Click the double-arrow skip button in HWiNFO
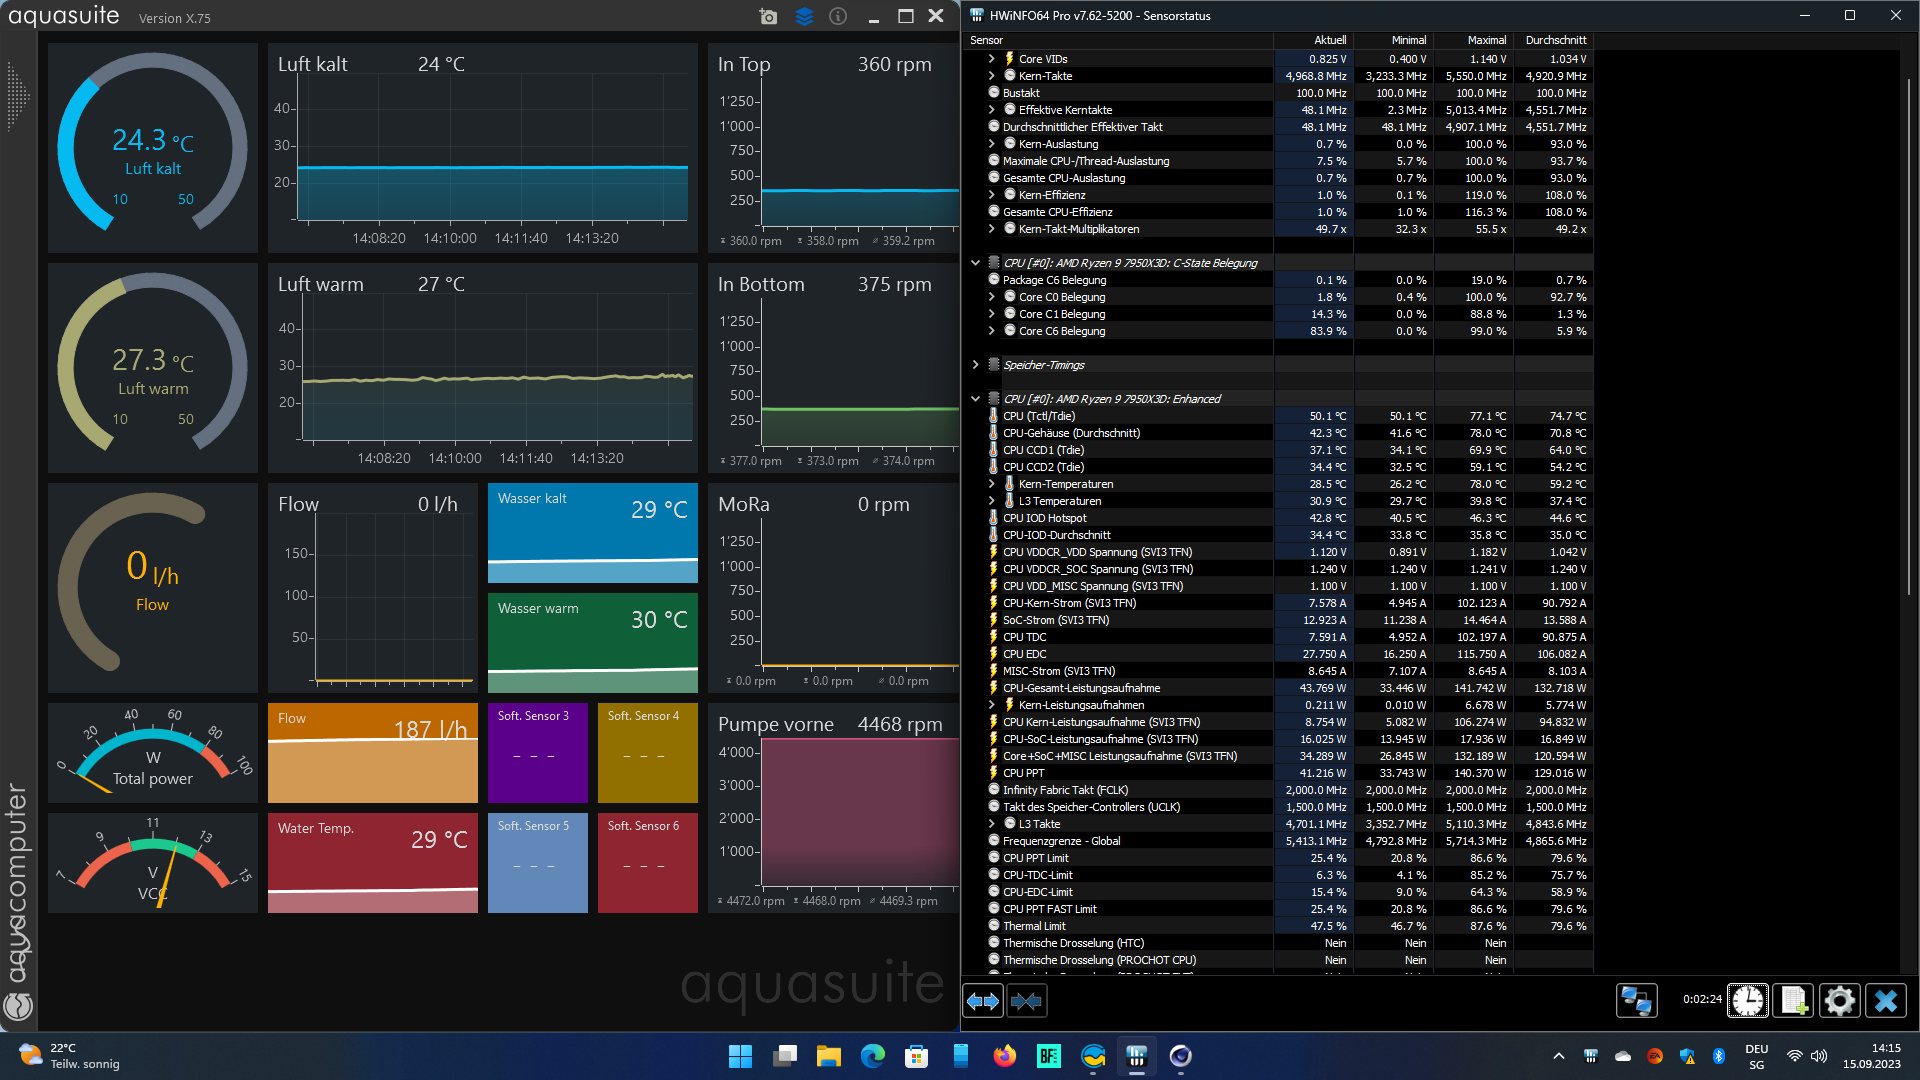 (x=1027, y=1000)
